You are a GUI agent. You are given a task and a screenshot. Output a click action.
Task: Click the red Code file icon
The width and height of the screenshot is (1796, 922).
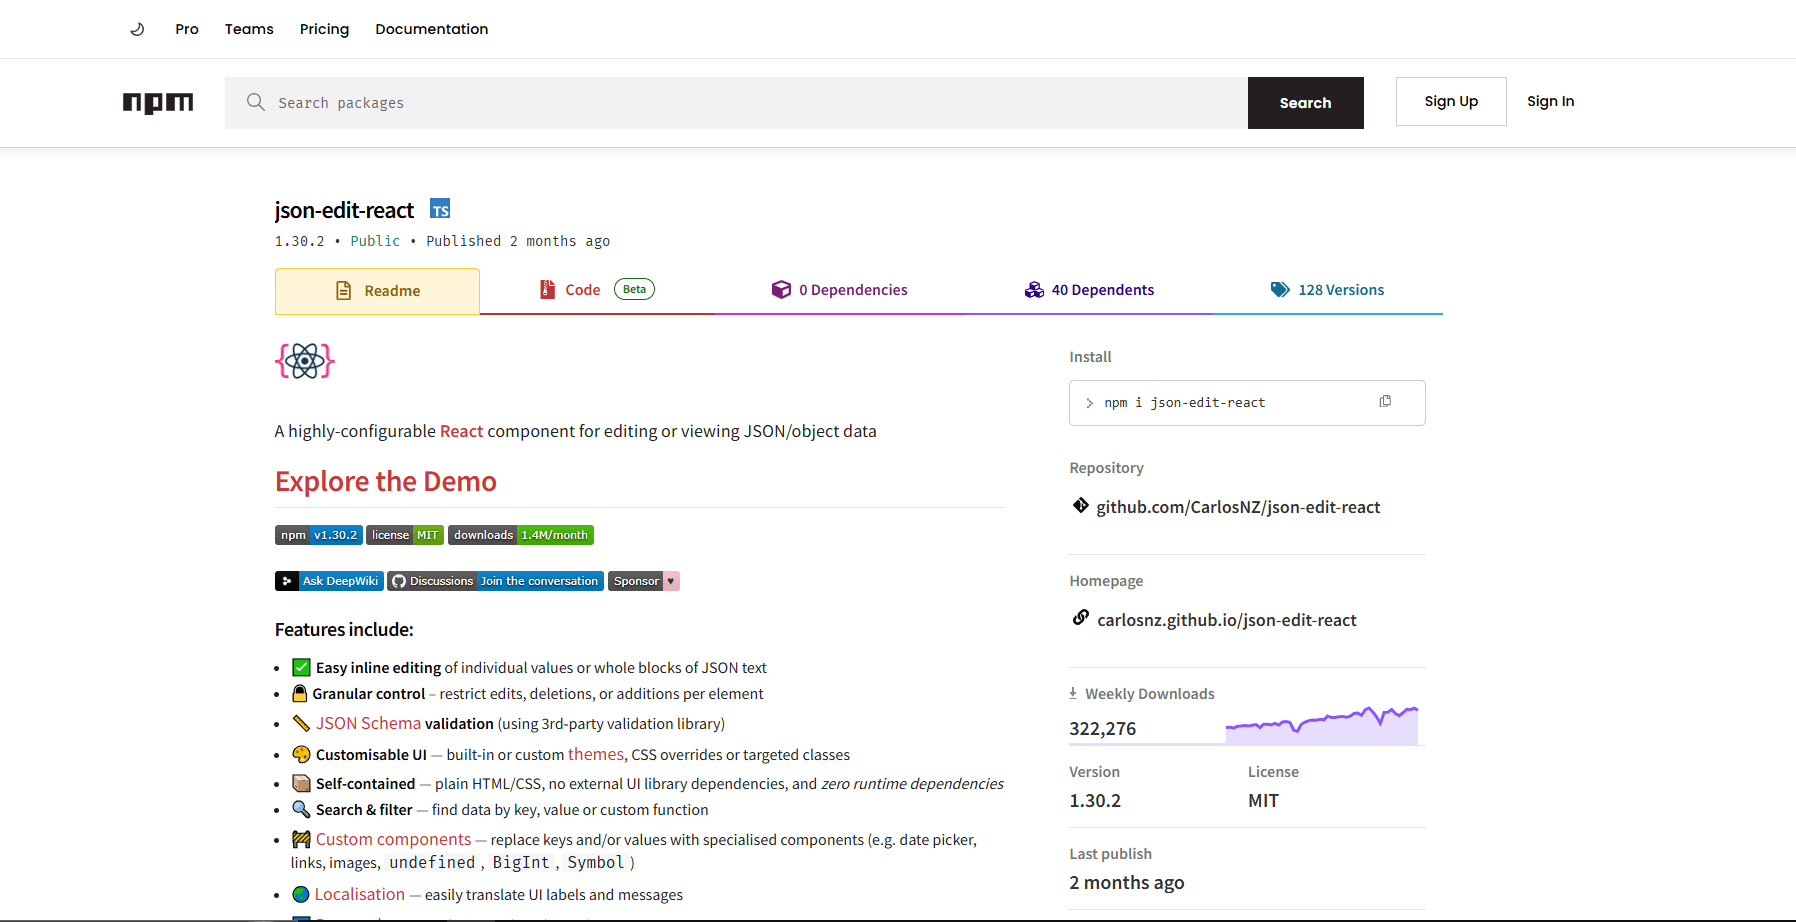pyautogui.click(x=547, y=289)
